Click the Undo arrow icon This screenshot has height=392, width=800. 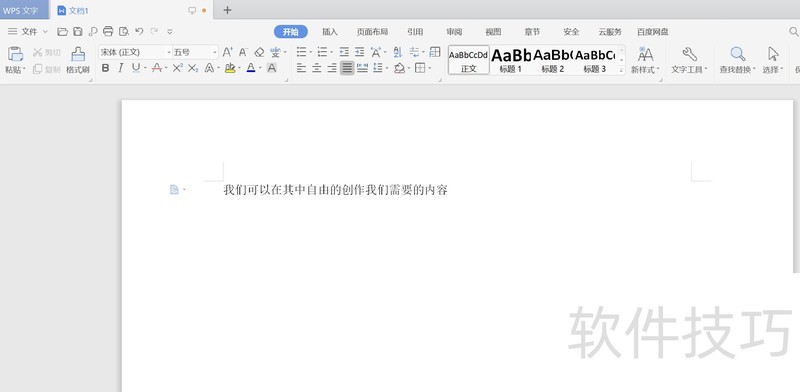coord(139,31)
